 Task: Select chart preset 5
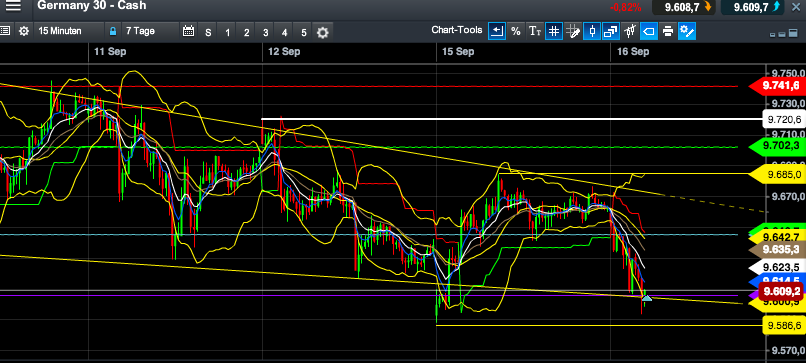(303, 32)
